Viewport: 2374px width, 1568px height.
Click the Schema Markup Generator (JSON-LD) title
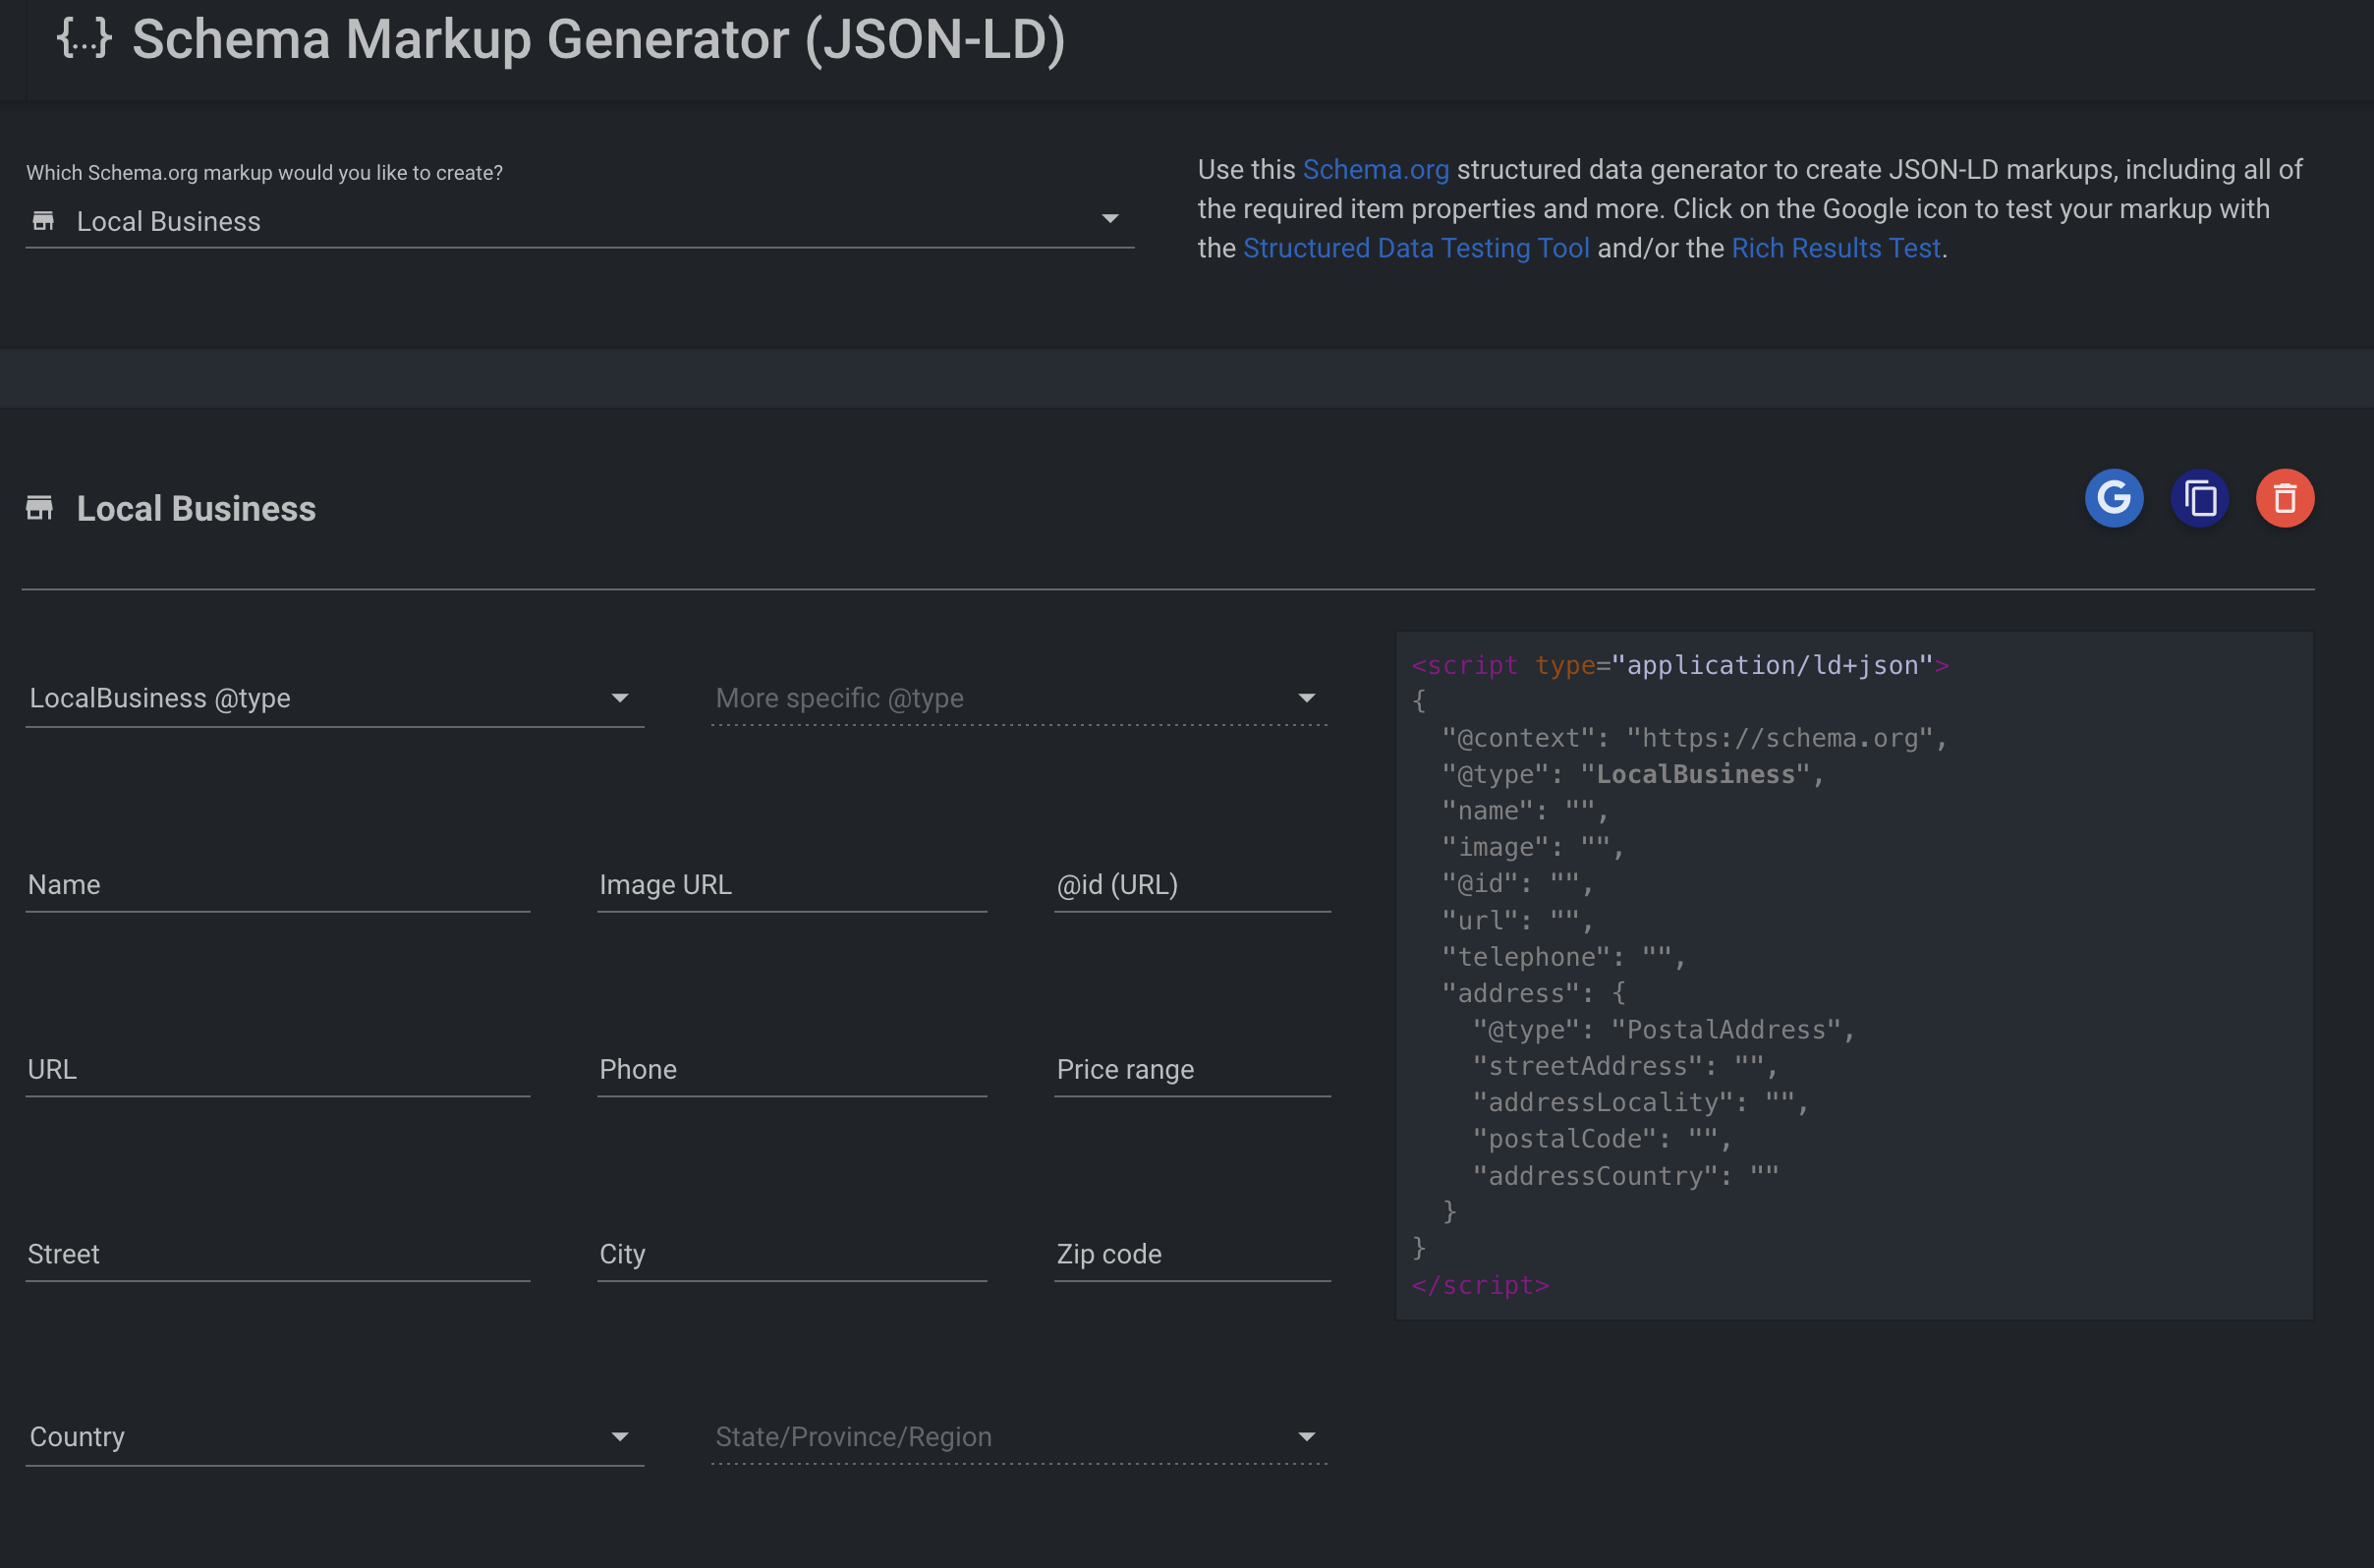pyautogui.click(x=598, y=39)
